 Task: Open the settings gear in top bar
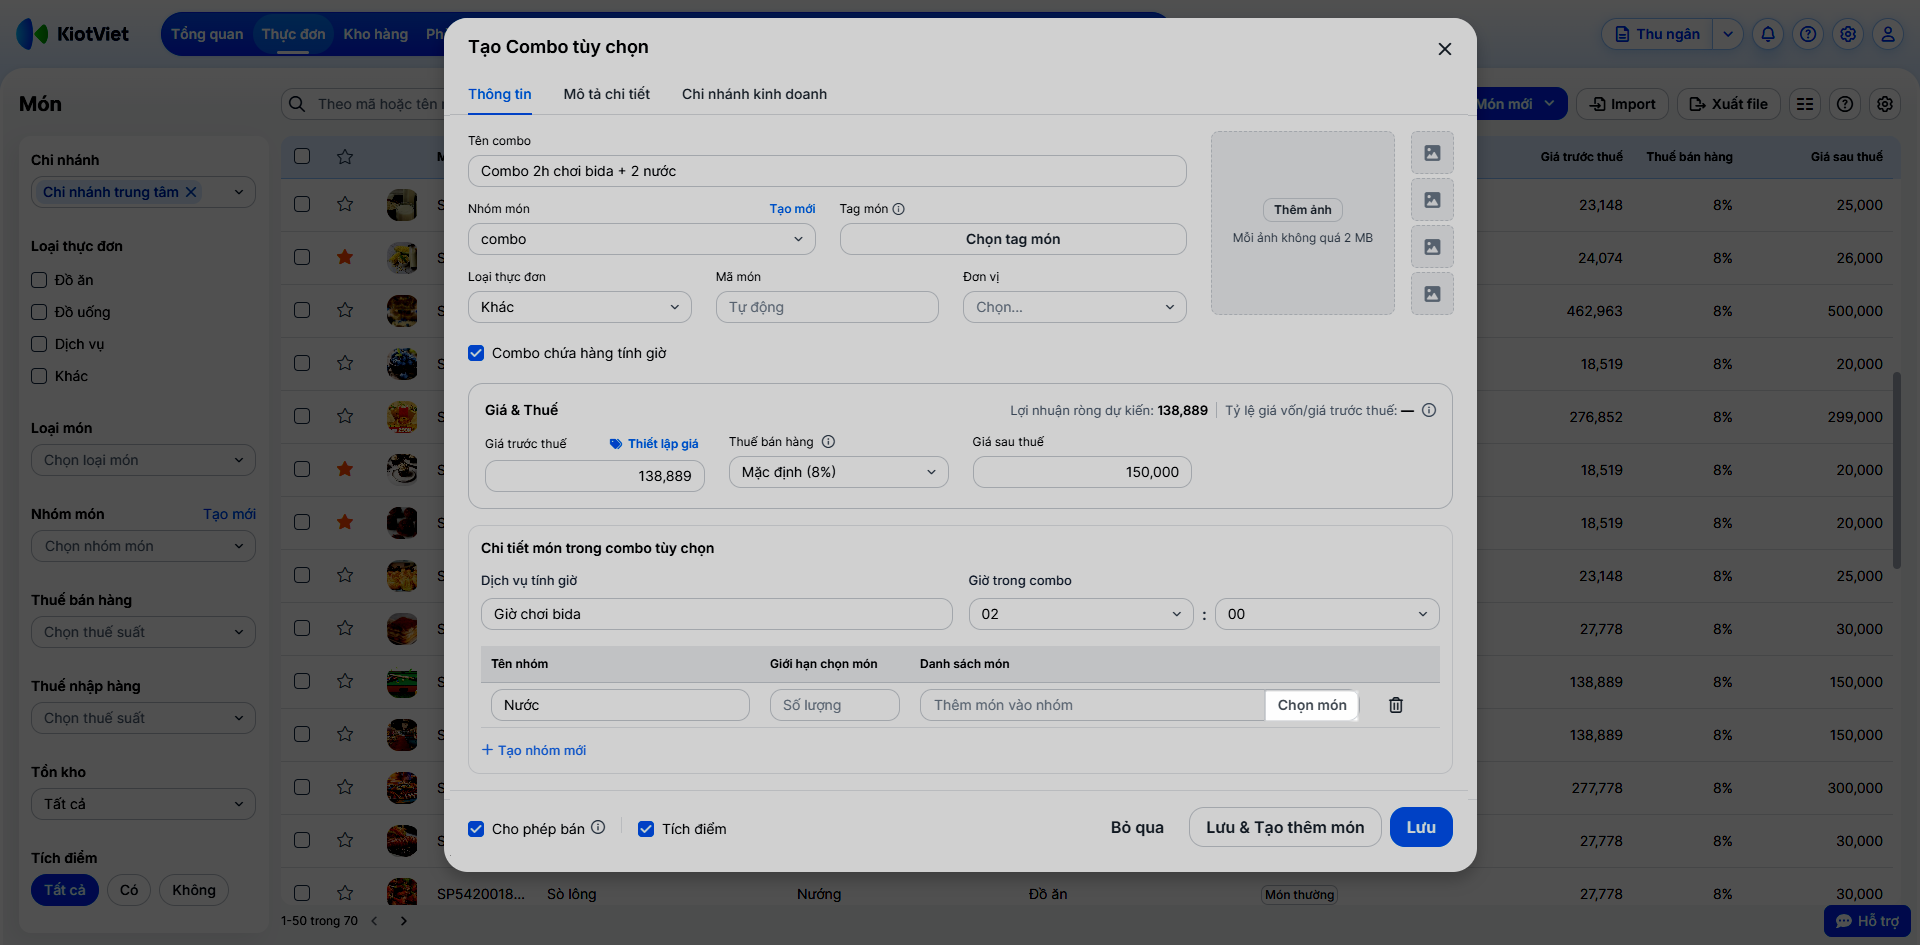1847,34
